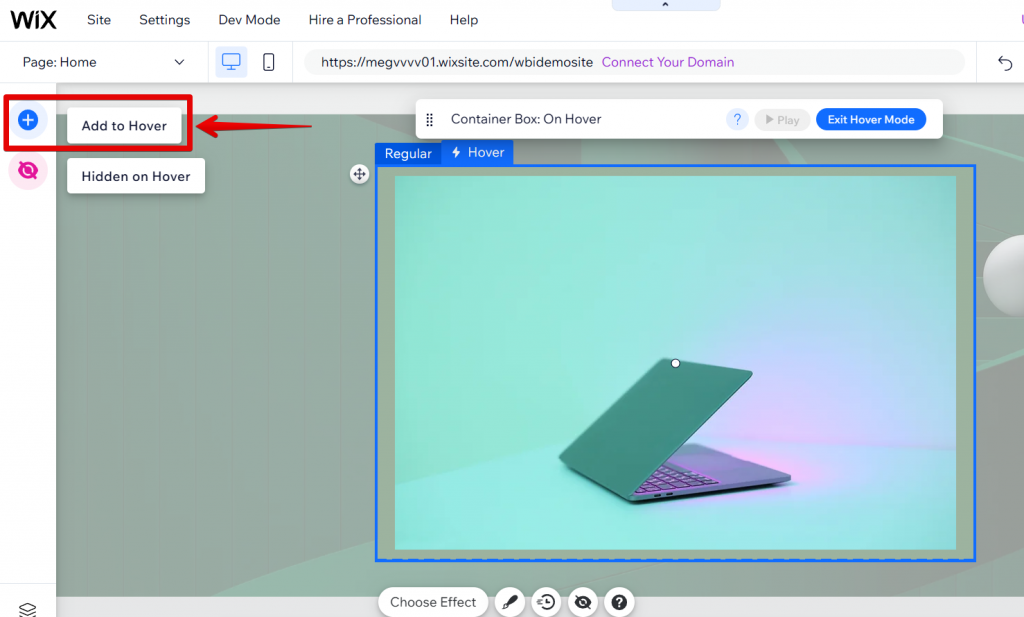Click the drag handle dots on Container Box toolbar
The image size is (1024, 617).
429,119
